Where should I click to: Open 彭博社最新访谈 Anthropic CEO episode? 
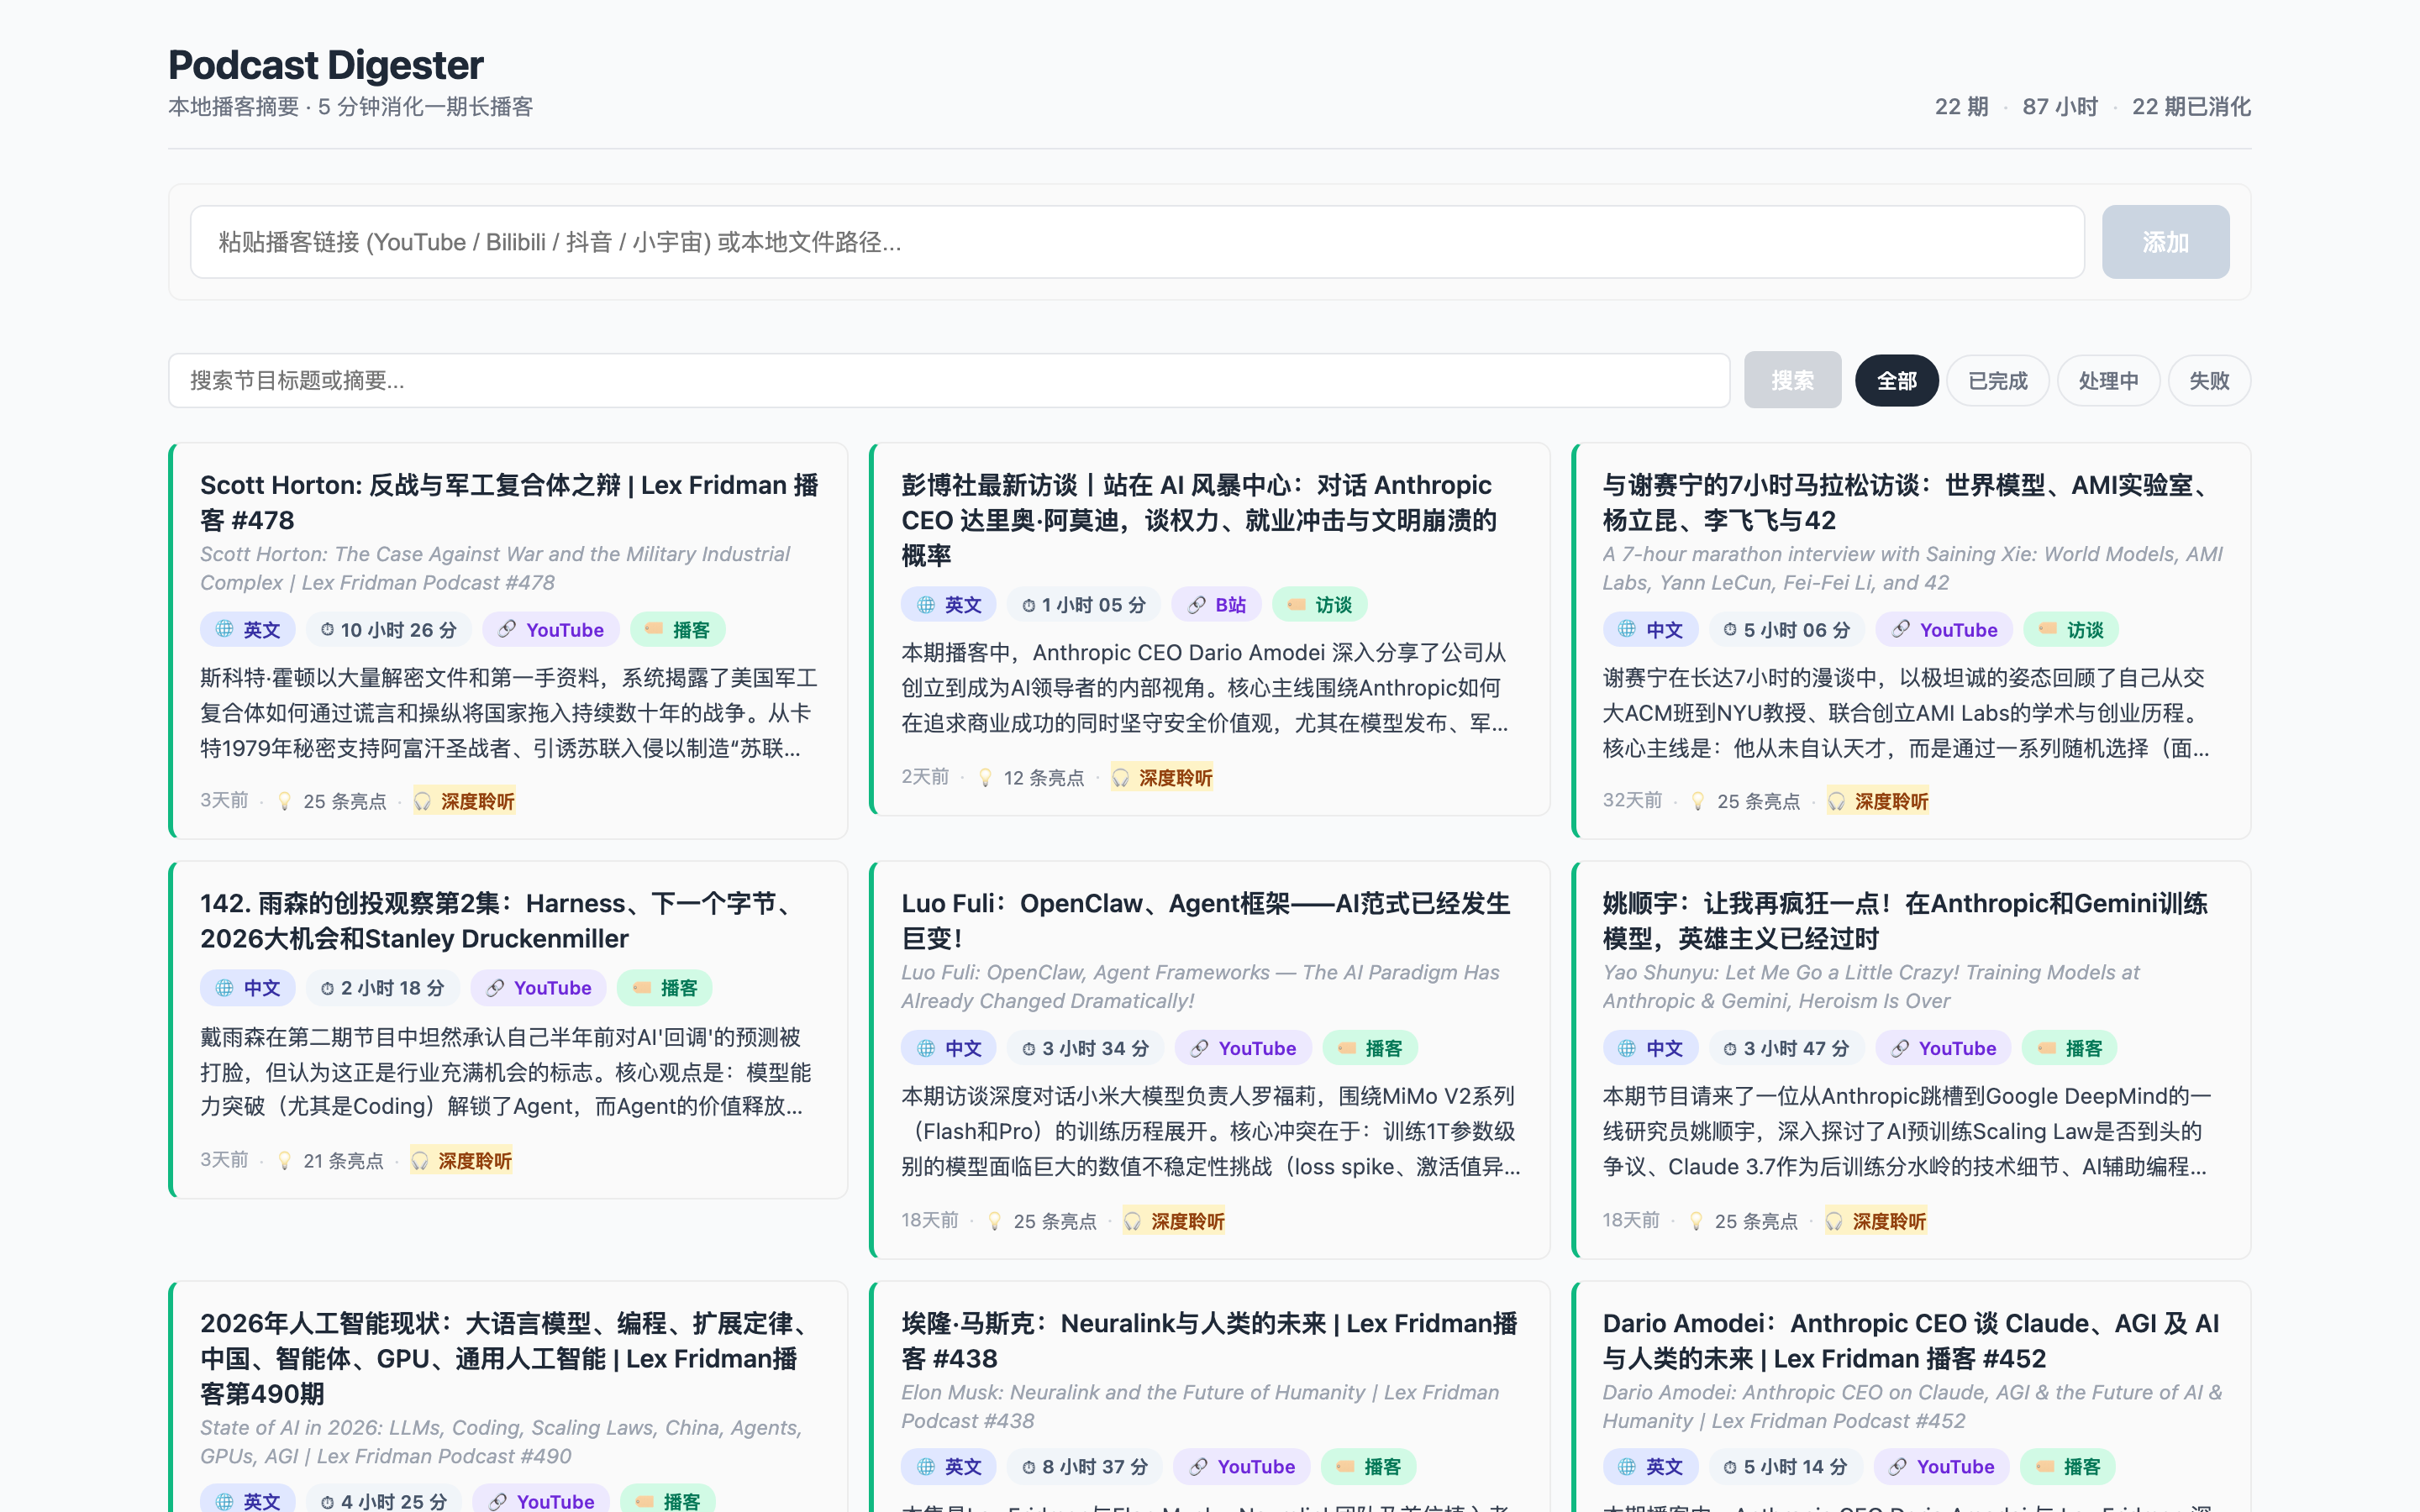[x=1199, y=520]
